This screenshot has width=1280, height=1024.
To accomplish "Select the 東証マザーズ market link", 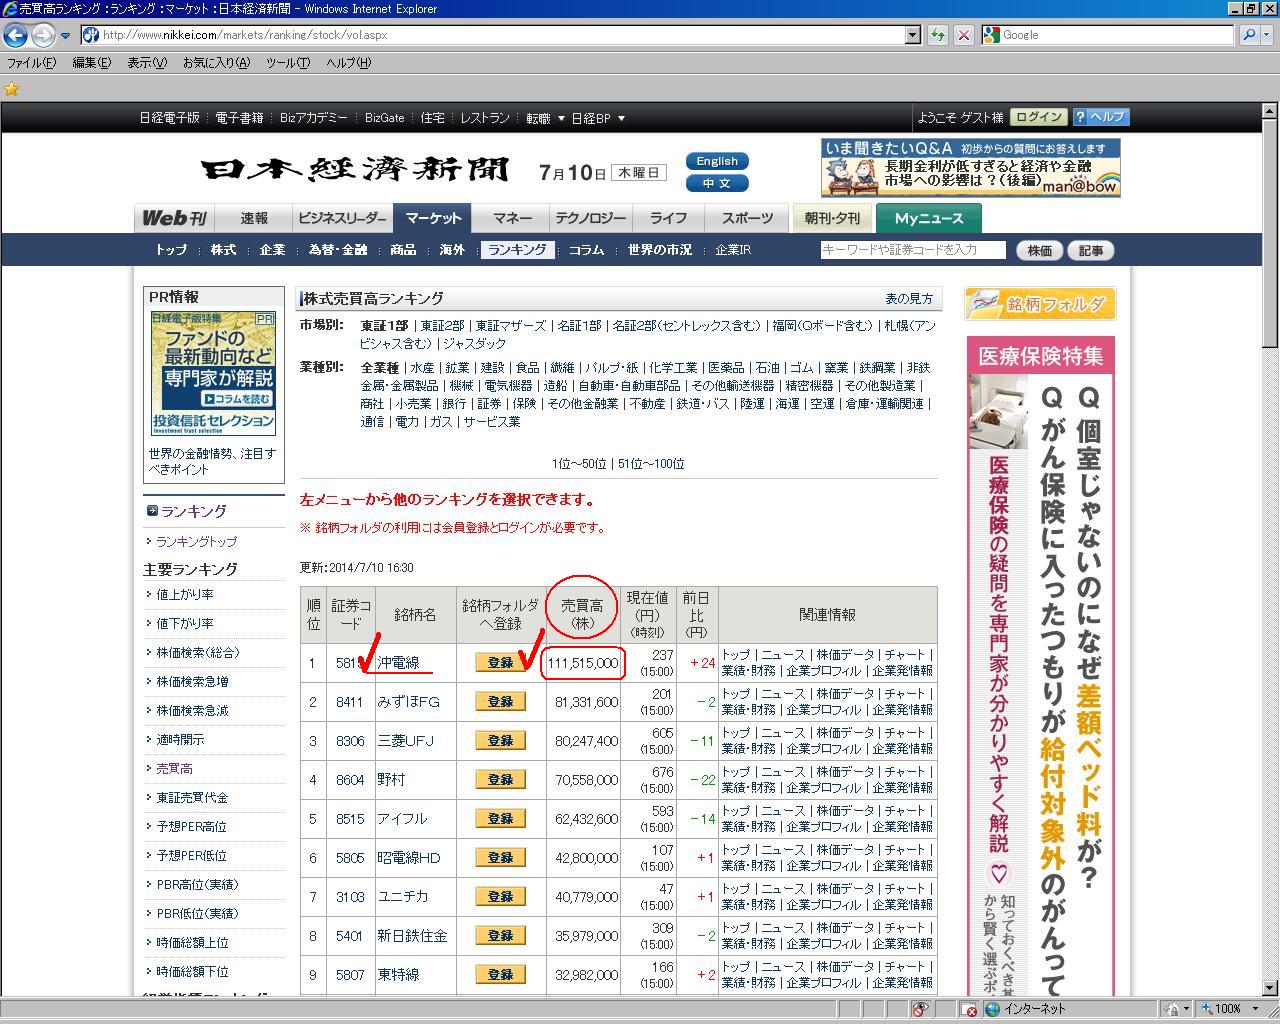I will [x=510, y=326].
